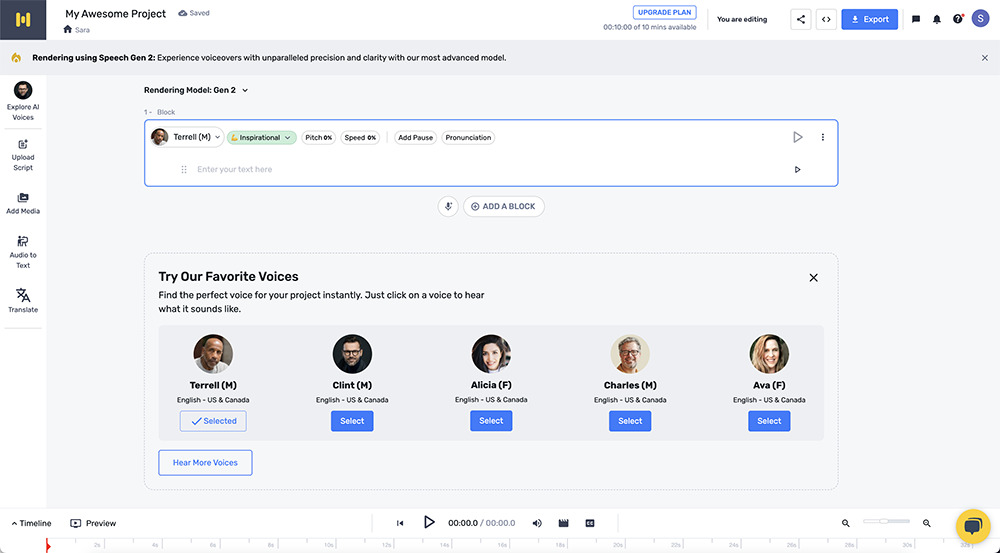Select the Alicia (F) voice

[x=491, y=421]
